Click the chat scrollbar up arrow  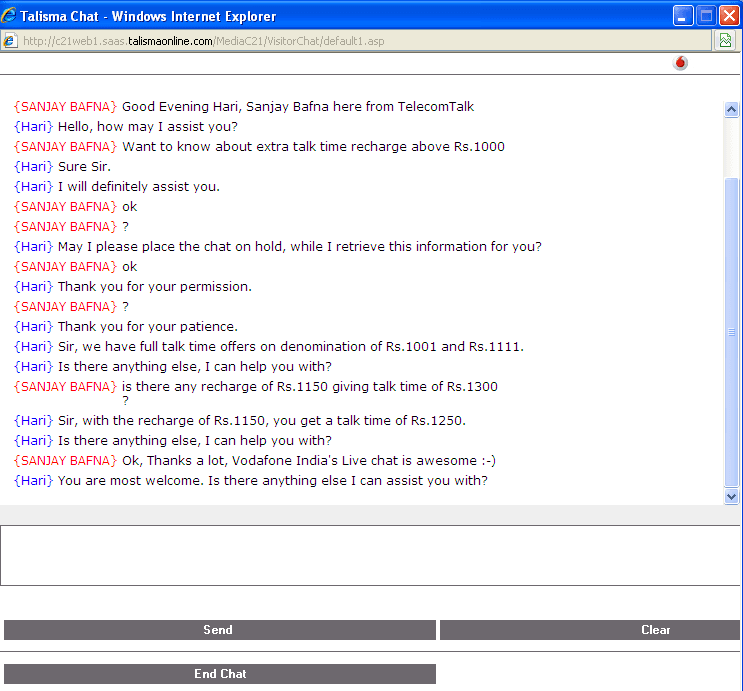[731, 109]
